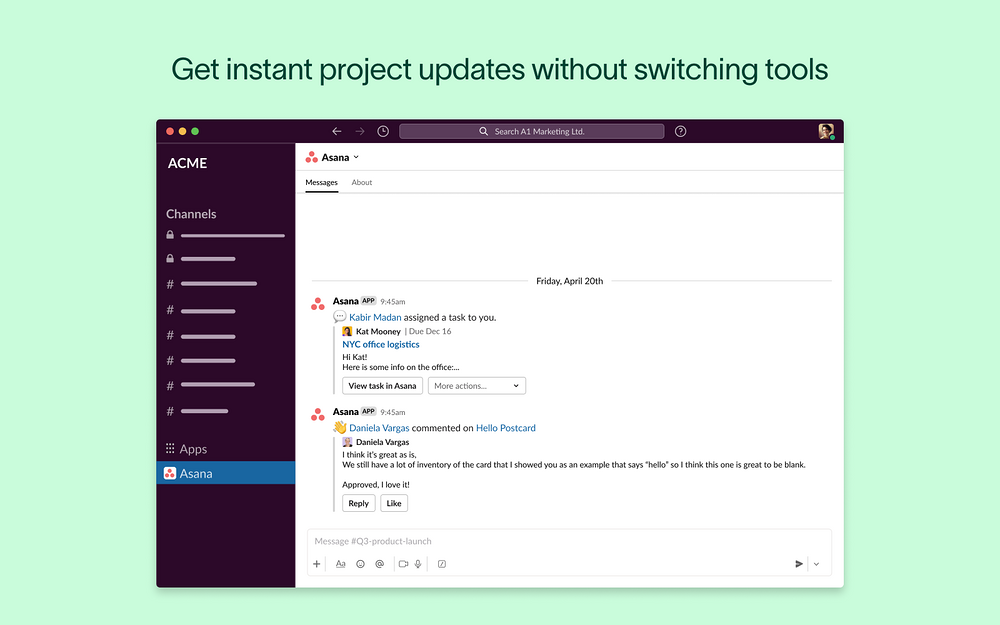Viewport: 1000px width, 625px height.
Task: Click Asana avatar on first message
Action: pos(318,304)
